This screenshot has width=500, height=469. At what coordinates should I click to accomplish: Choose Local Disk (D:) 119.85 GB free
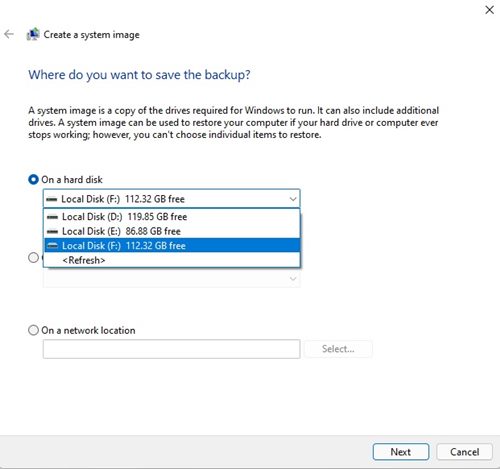[172, 217]
